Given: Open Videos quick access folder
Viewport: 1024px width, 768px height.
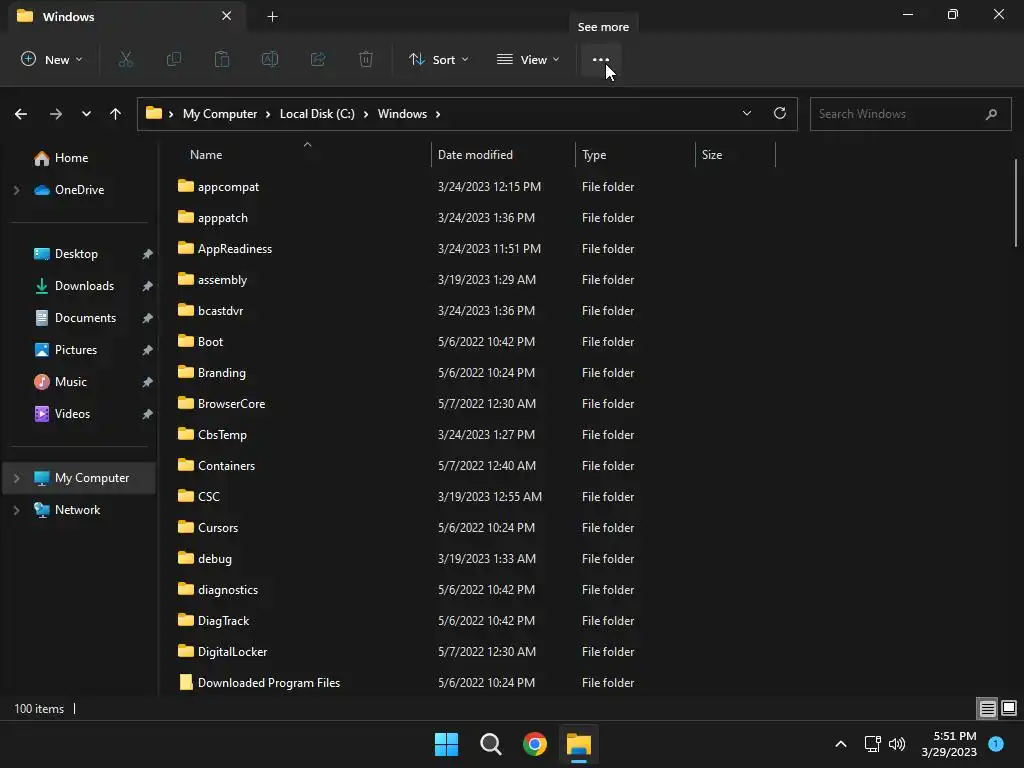Looking at the screenshot, I should click(72, 414).
